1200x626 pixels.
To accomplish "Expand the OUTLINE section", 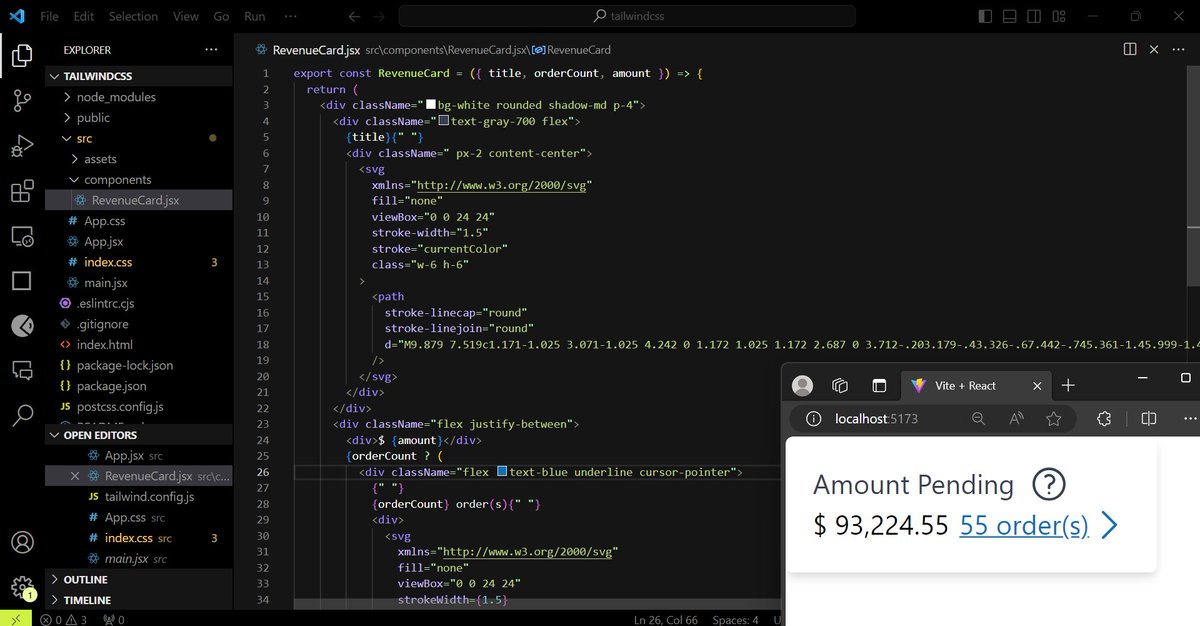I will point(140,580).
